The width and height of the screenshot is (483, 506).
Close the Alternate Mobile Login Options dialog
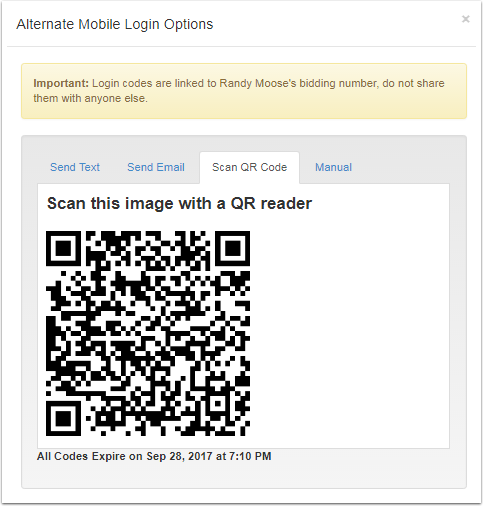point(466,19)
